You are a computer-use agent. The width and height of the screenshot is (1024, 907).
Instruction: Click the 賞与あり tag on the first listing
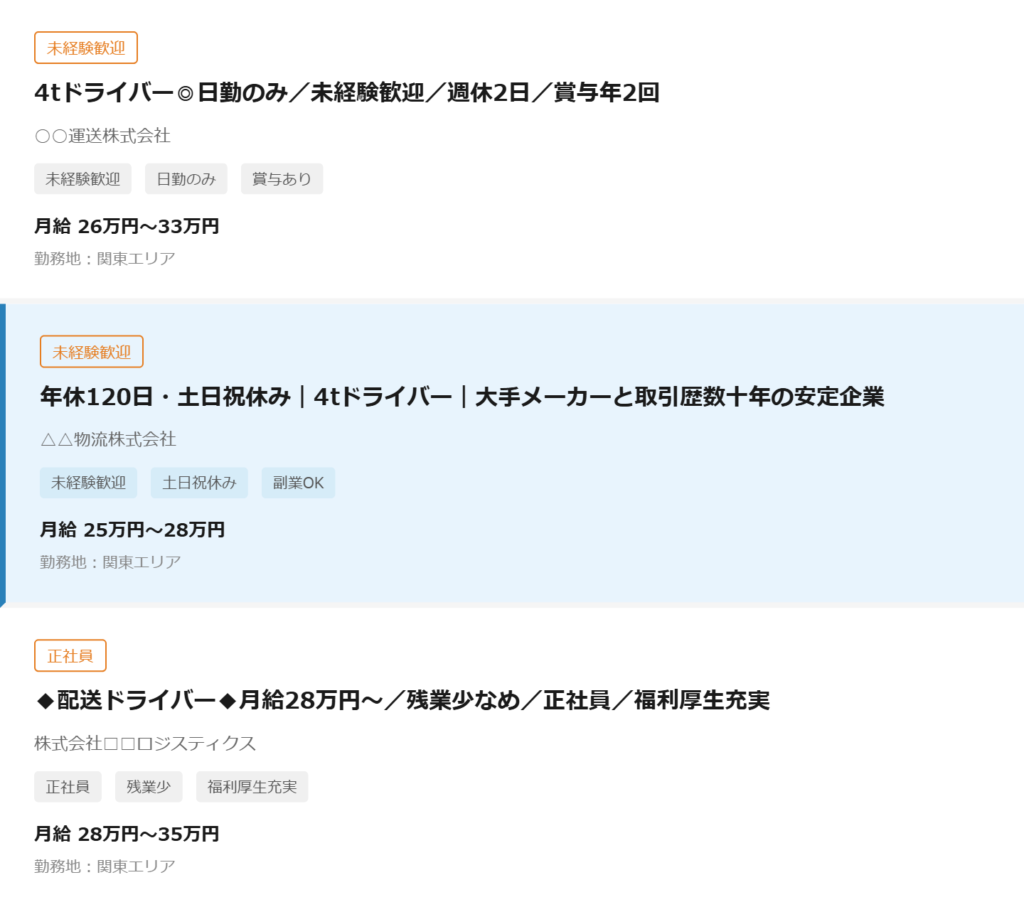(281, 178)
